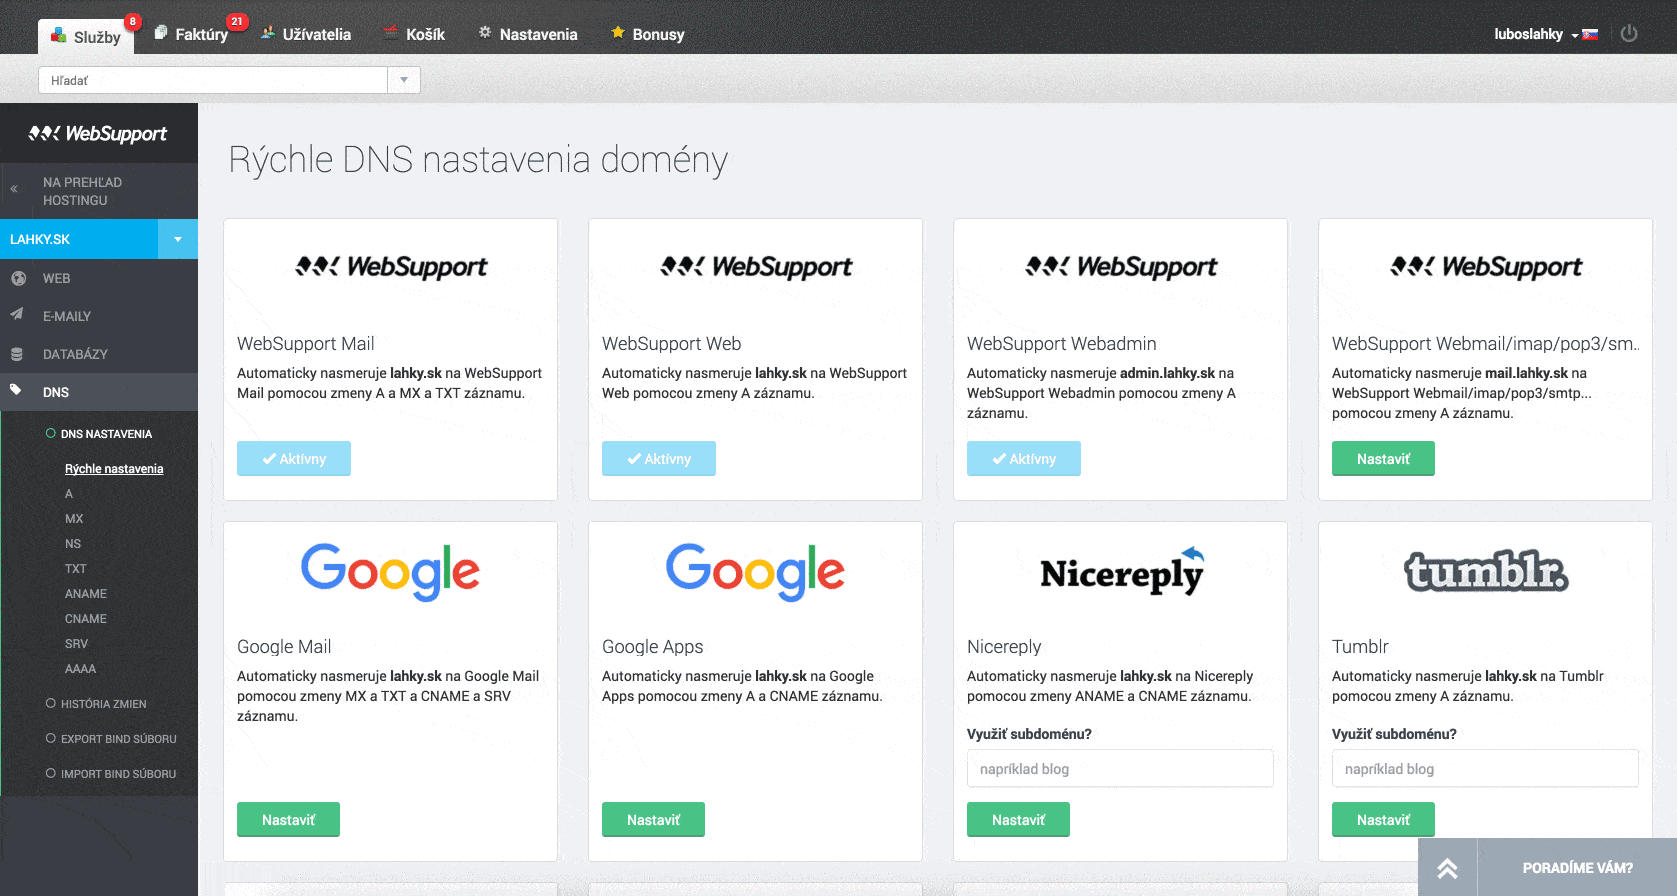Screen dimensions: 1677x896
Task: Click Google logo on Google Apps card
Action: [755, 571]
